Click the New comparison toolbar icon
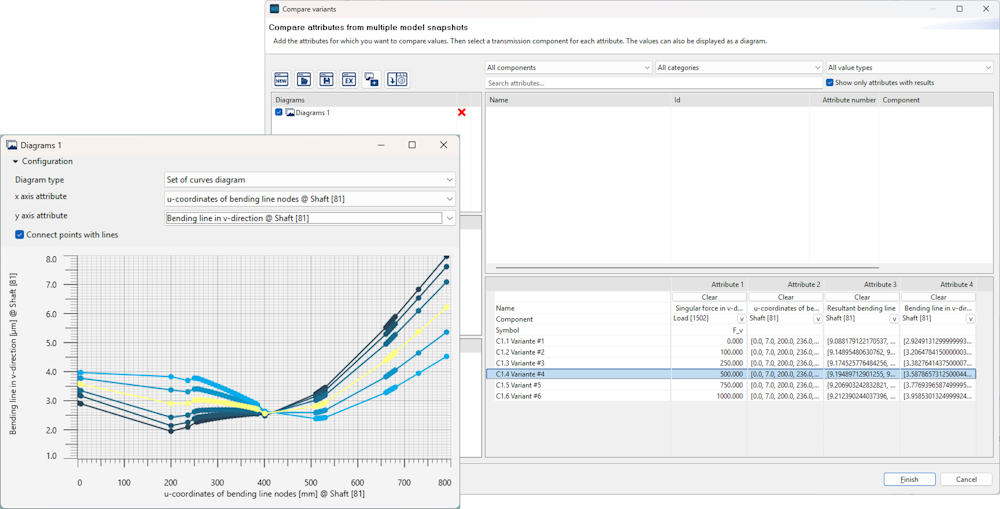 [281, 80]
